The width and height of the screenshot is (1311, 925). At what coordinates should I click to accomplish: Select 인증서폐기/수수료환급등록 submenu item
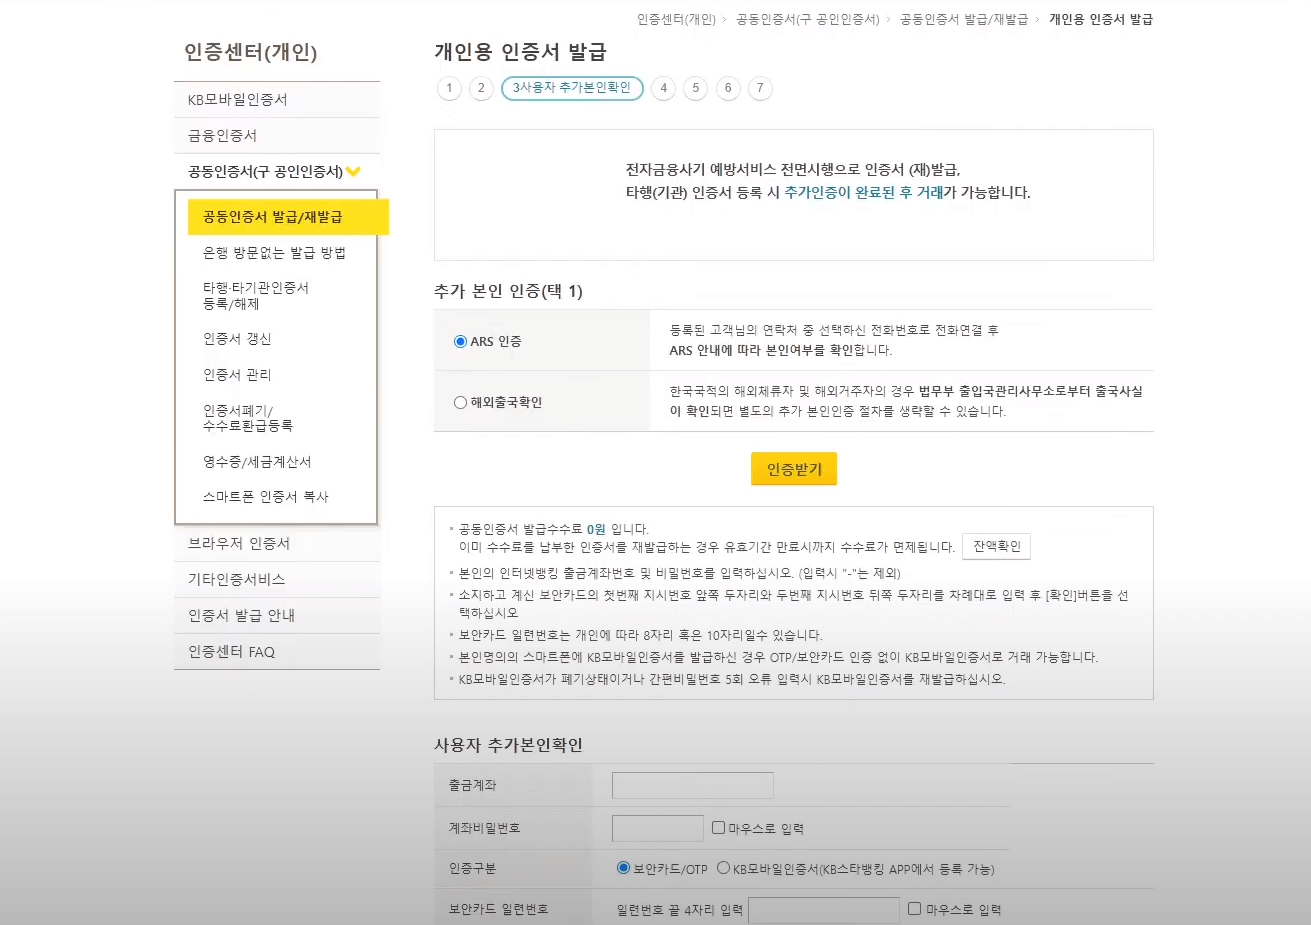pos(248,418)
